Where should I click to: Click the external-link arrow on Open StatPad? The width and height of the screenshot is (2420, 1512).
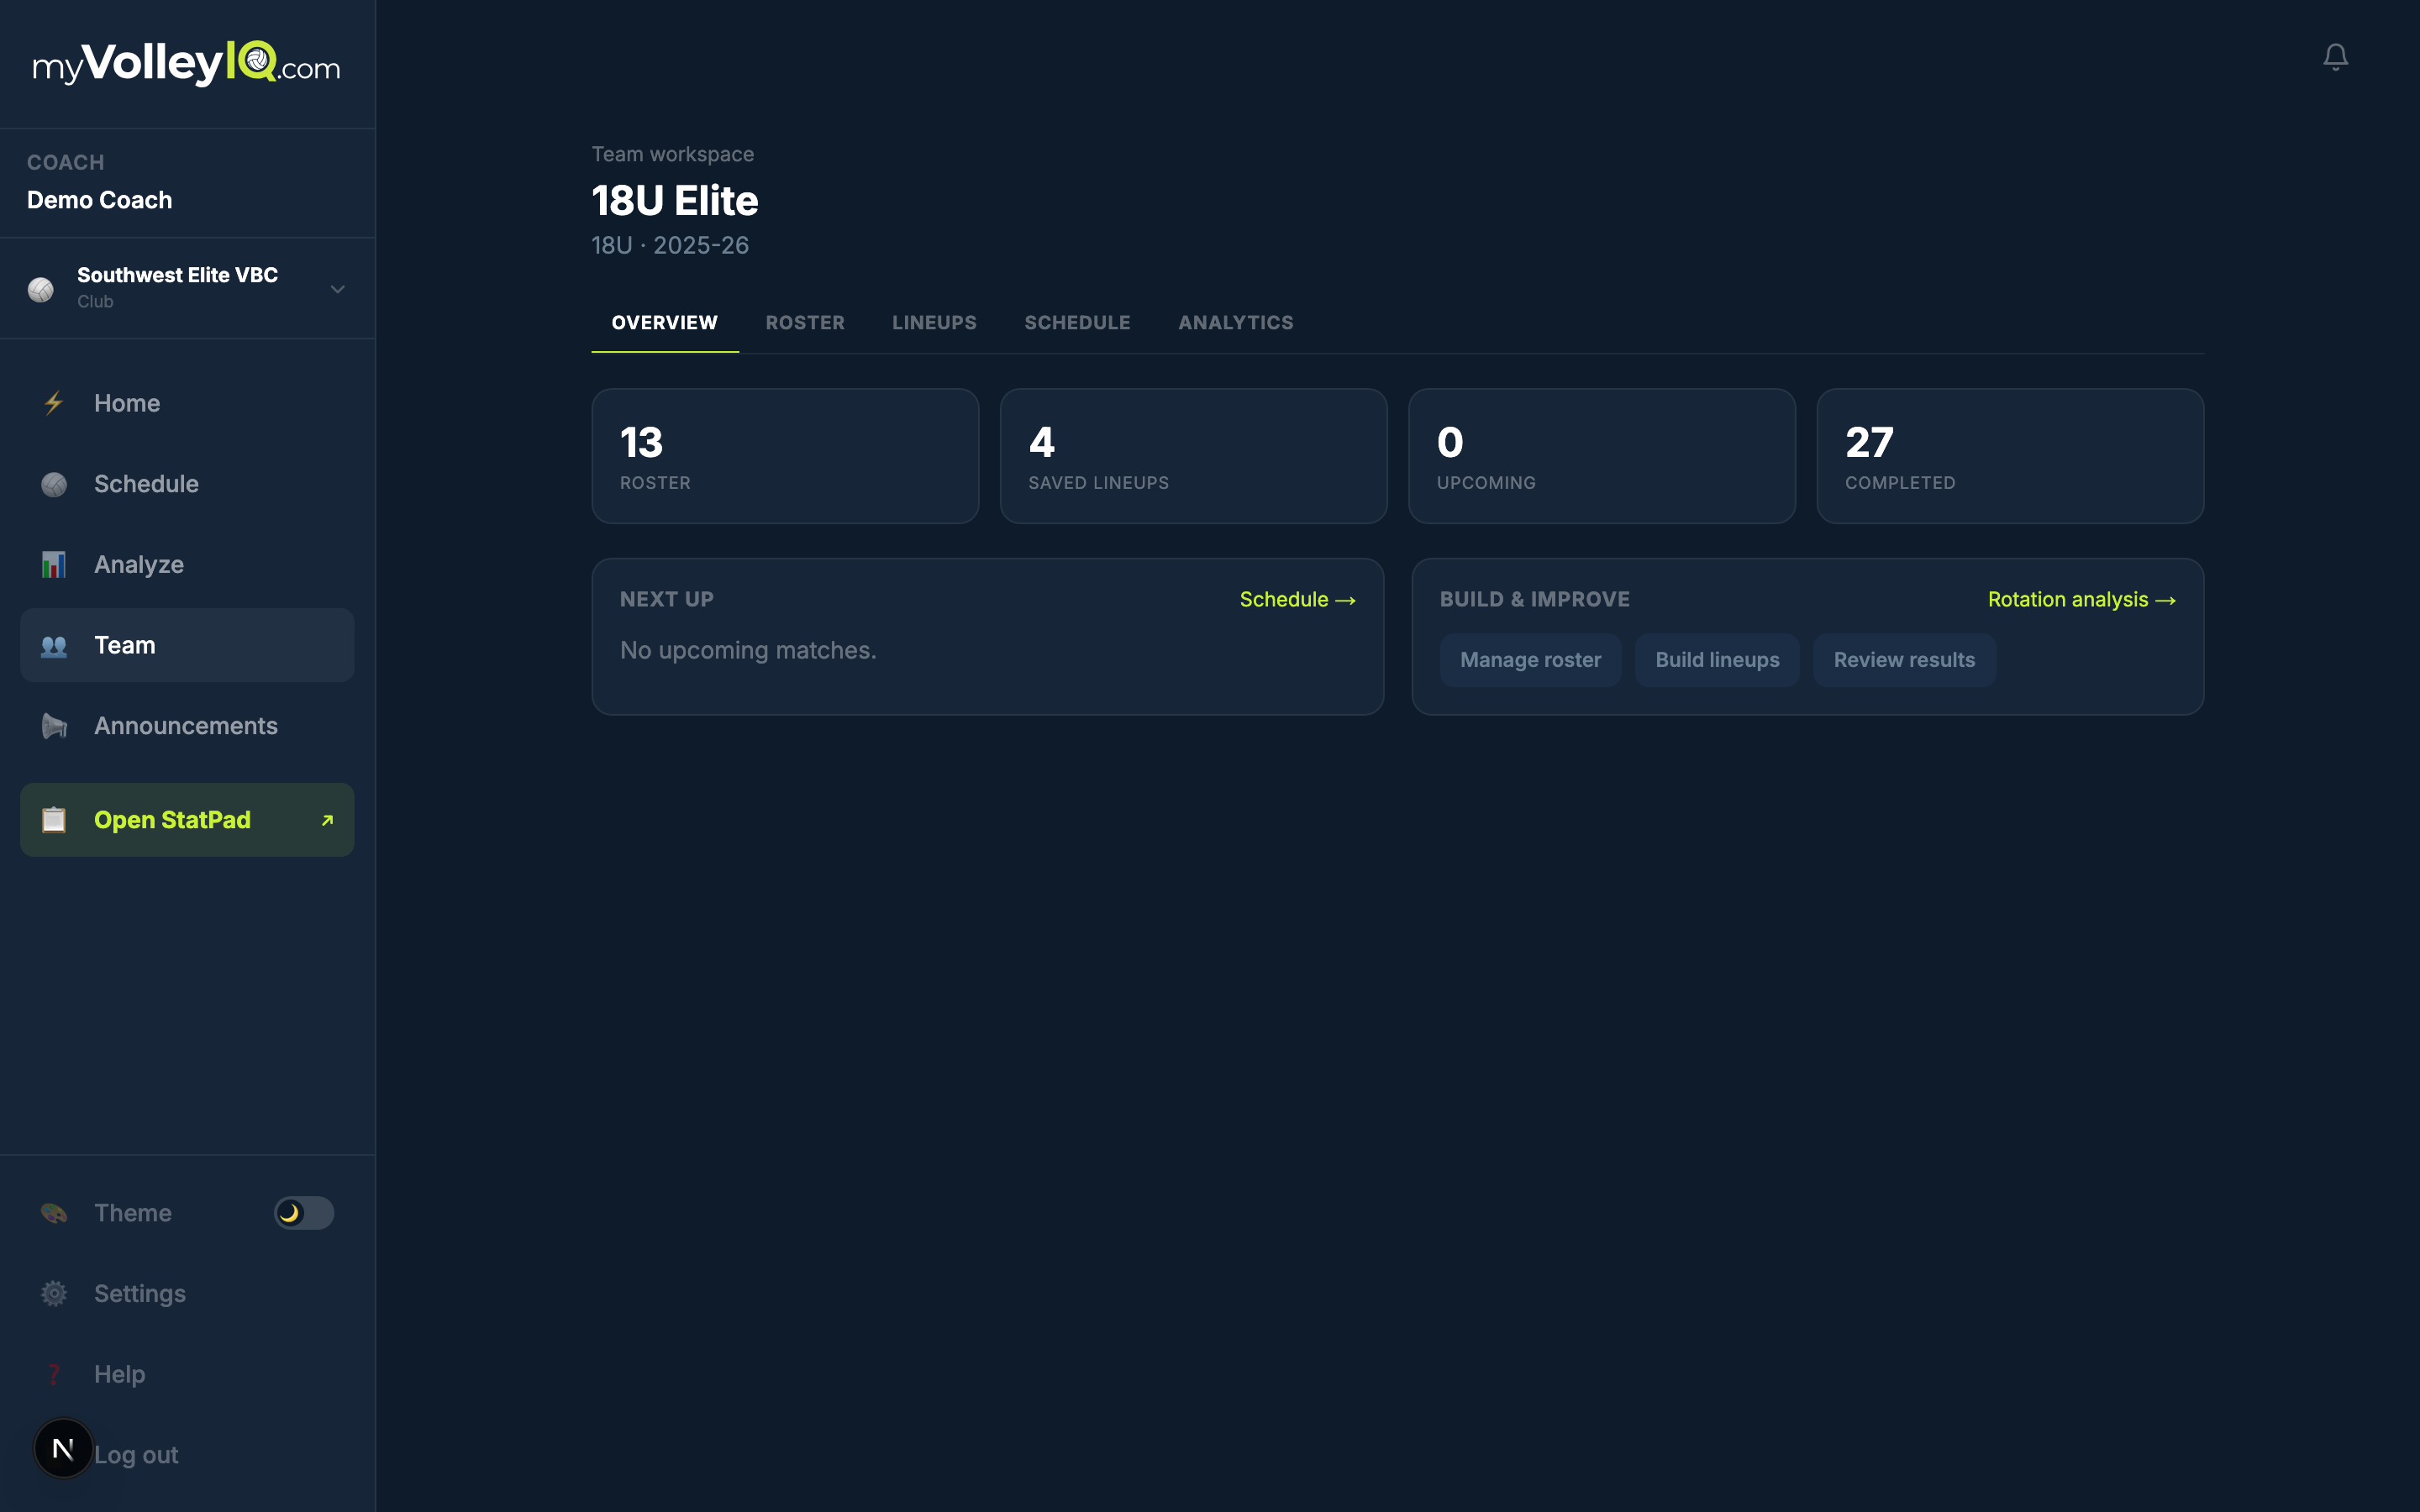click(327, 820)
